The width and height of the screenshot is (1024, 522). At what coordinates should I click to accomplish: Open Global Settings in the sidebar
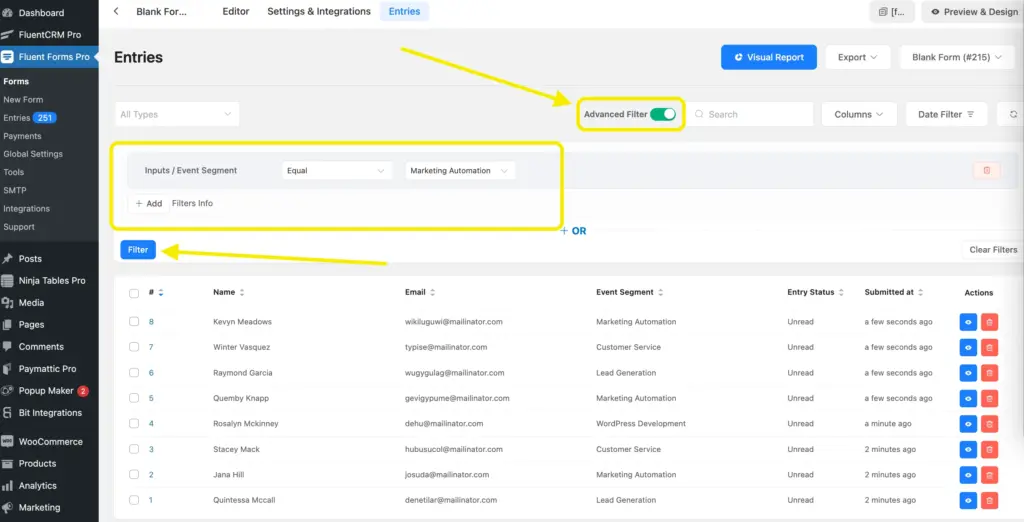click(33, 154)
